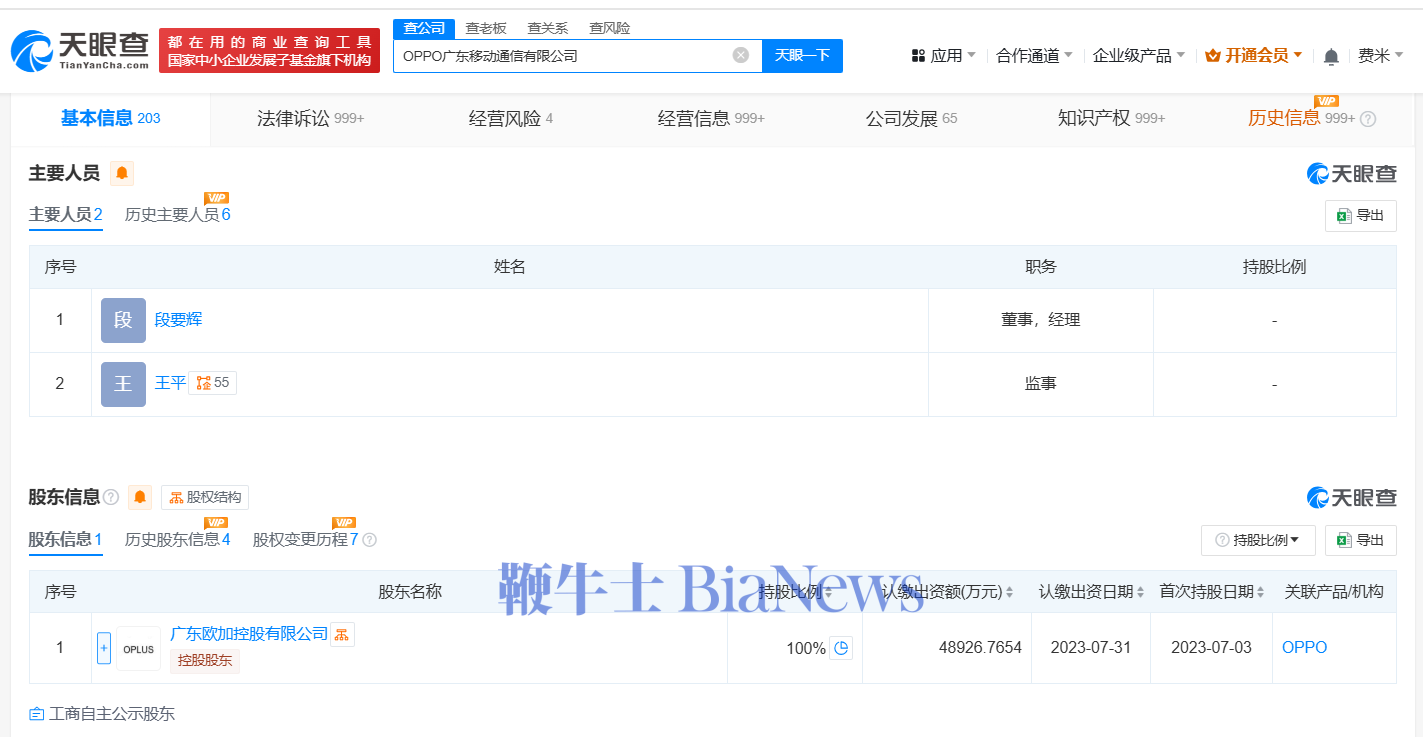Export the 股东信息 table via 导出

pos(1360,540)
